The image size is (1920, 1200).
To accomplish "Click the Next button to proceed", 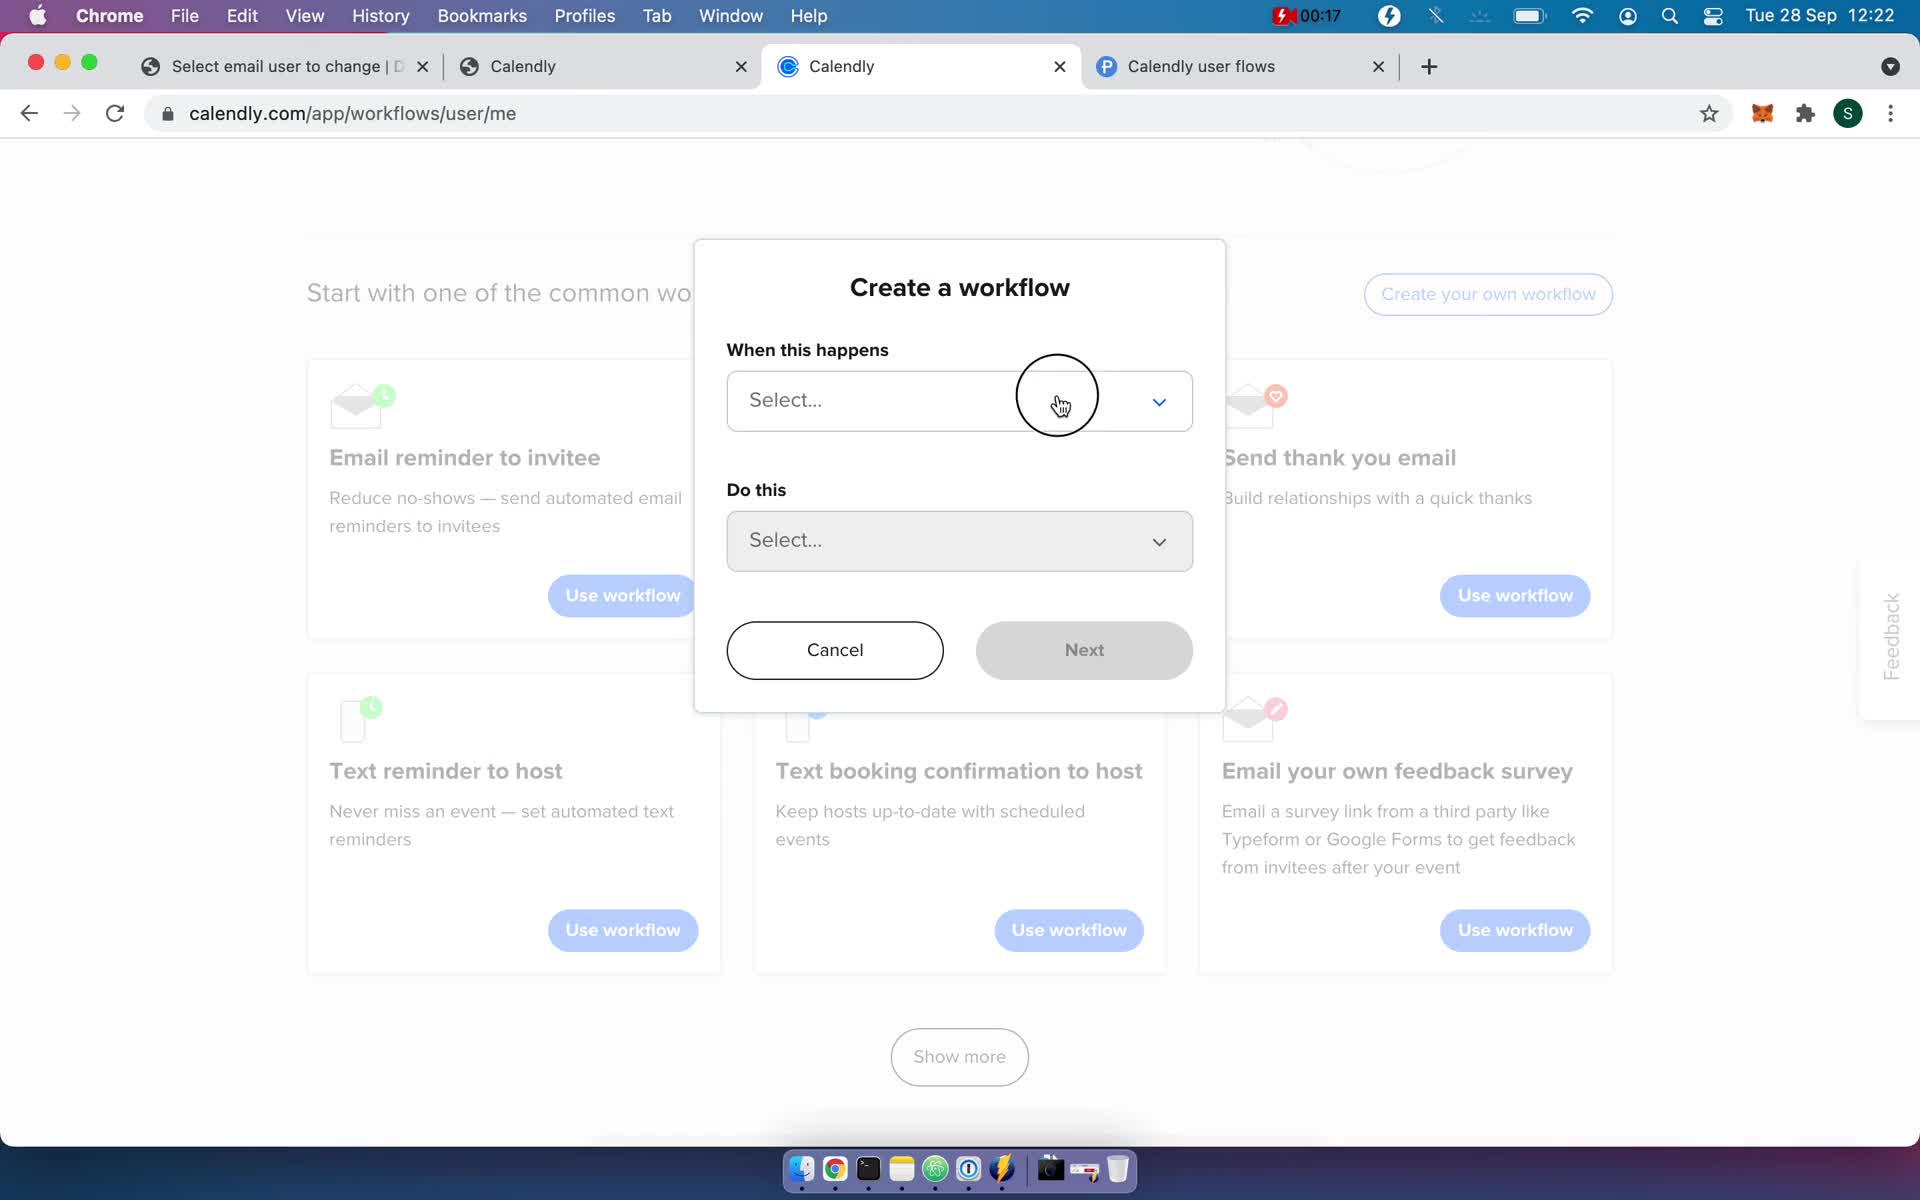I will (1084, 650).
